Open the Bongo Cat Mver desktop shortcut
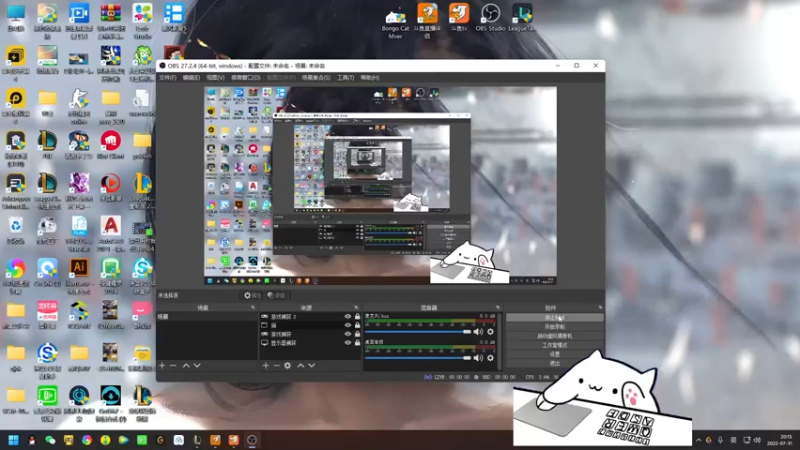 point(395,23)
